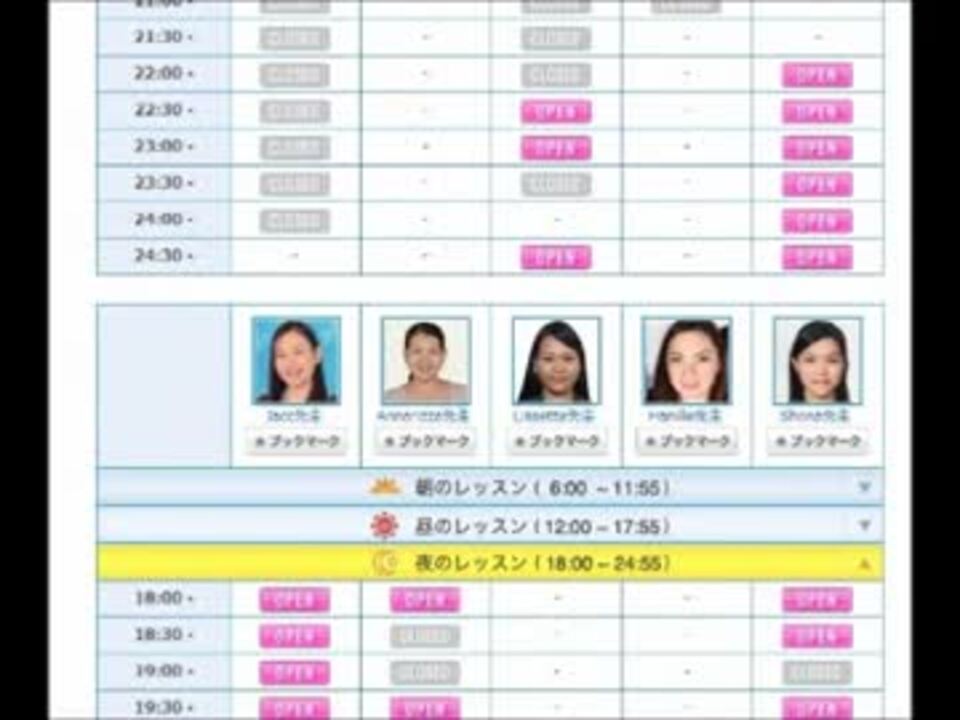Click the 21:30 CLOSE slot in the first column
Image resolution: width=960 pixels, height=720 pixels.
(x=294, y=39)
